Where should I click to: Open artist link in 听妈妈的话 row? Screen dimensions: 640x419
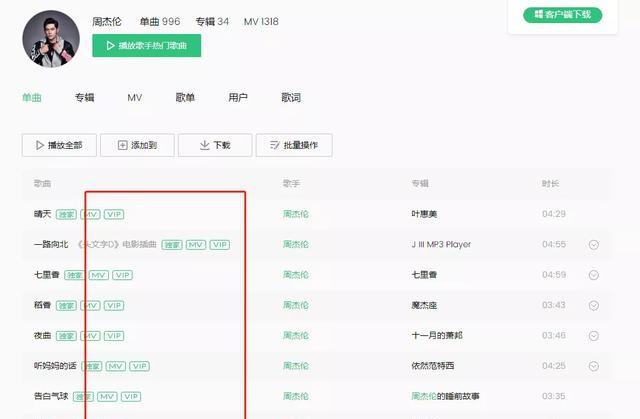coord(296,366)
